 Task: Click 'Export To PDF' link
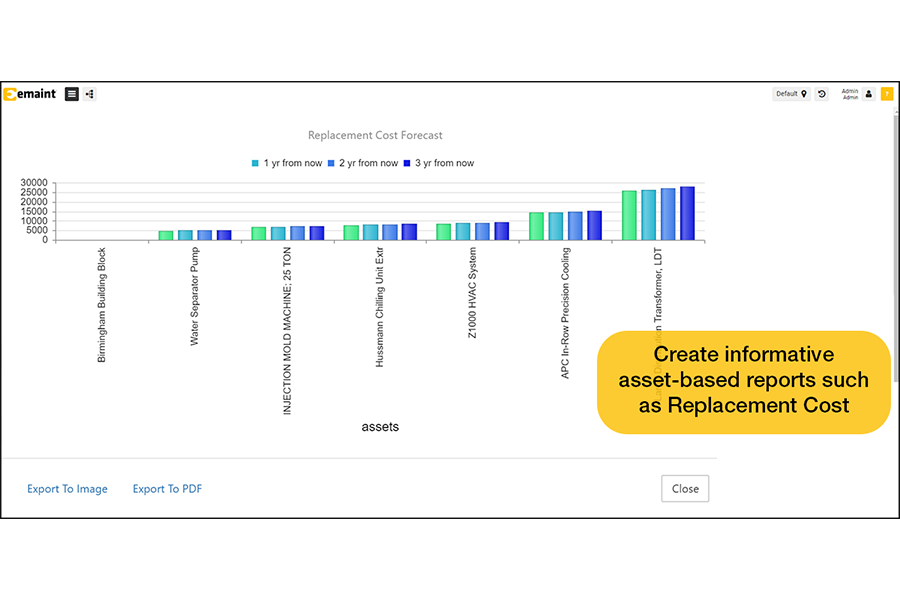click(167, 489)
